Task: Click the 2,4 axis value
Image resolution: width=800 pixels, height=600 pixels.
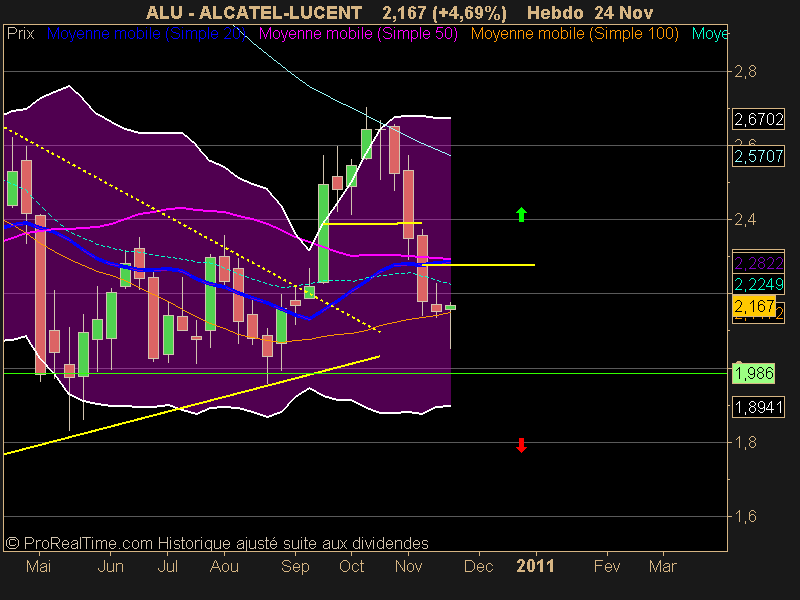Action: [745, 219]
